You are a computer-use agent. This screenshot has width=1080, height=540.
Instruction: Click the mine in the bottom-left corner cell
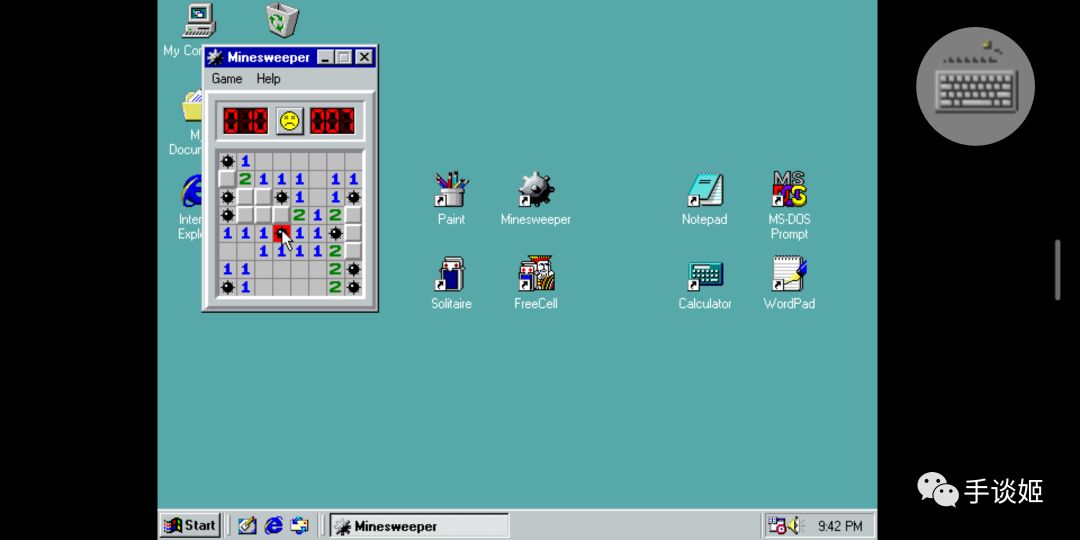[227, 287]
